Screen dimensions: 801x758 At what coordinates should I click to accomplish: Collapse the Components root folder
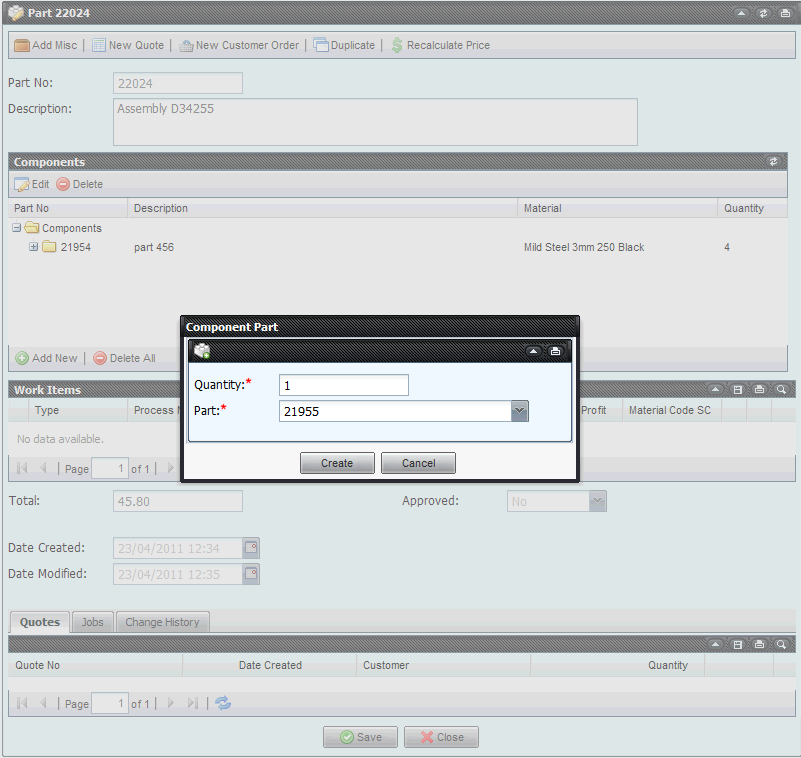(17, 228)
